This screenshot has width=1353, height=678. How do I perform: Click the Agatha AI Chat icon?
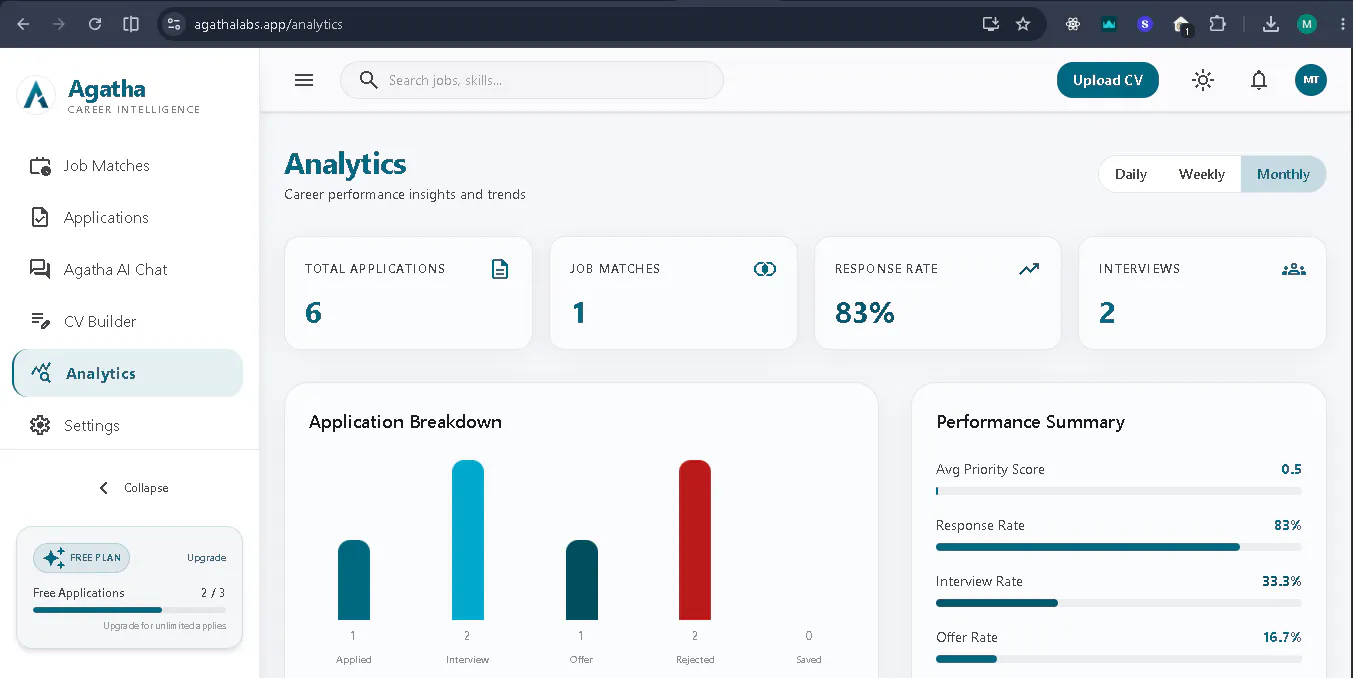pyautogui.click(x=40, y=270)
